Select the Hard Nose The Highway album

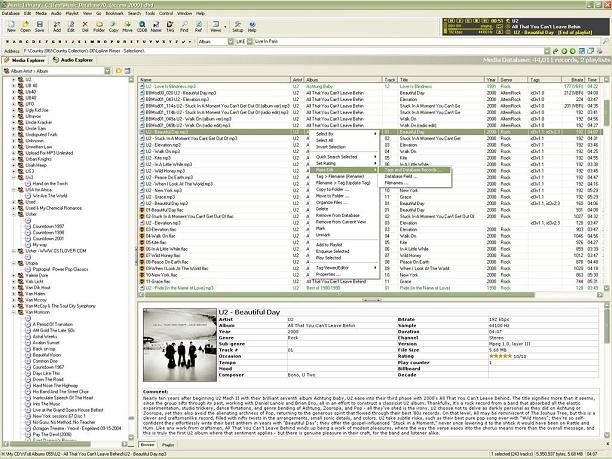(55, 385)
